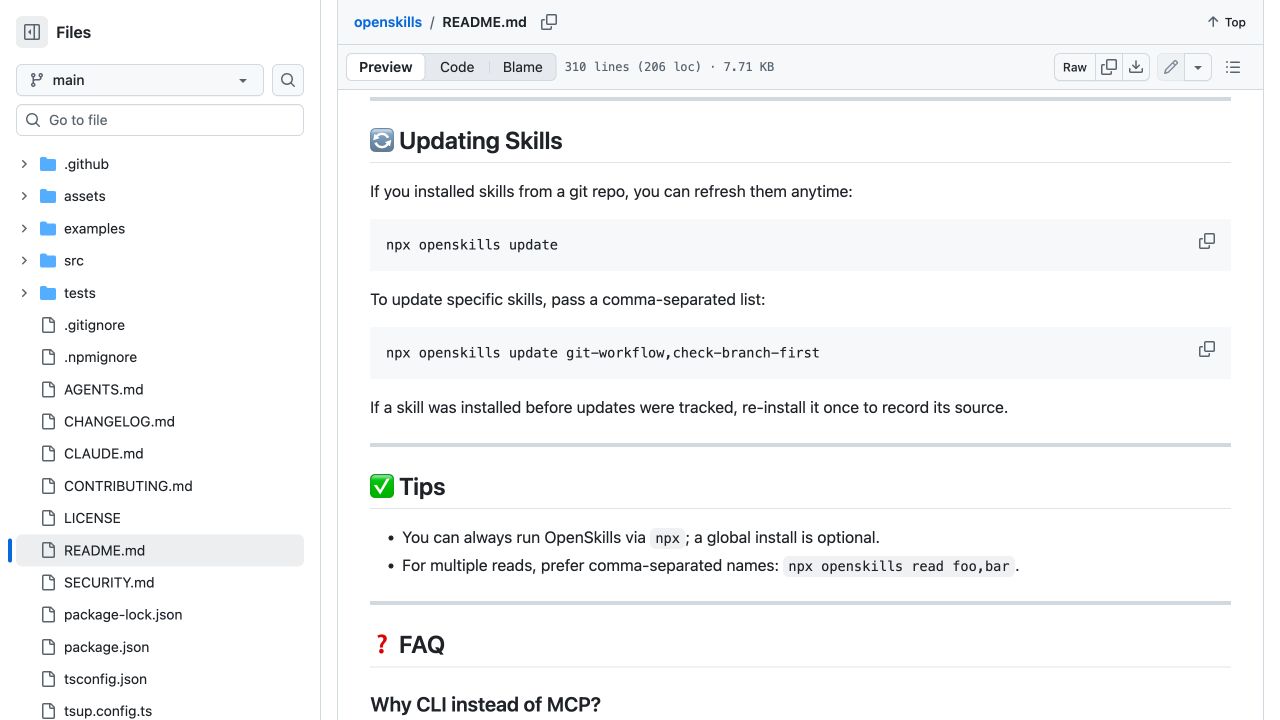Click the Updating Skills heading

466,141
